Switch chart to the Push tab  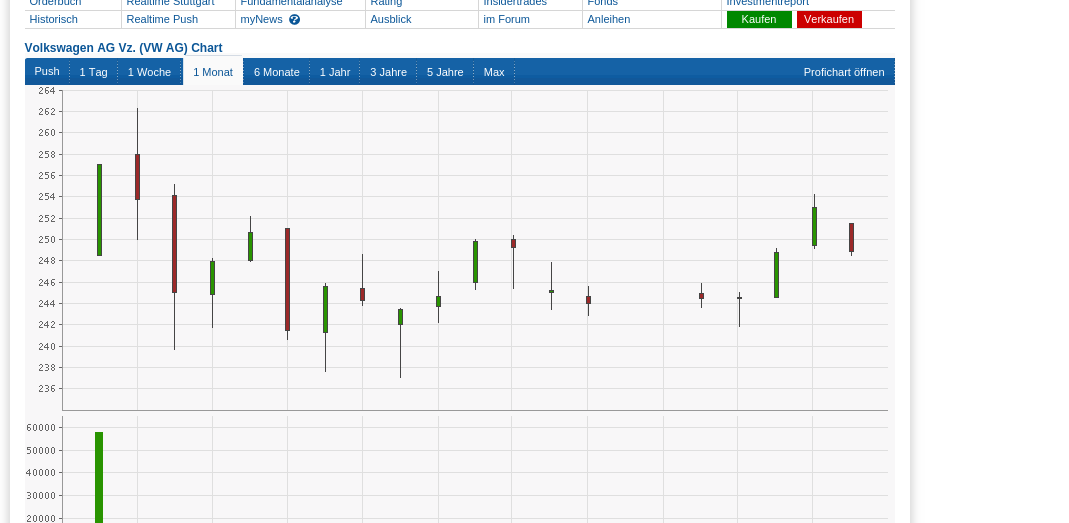[x=47, y=71]
